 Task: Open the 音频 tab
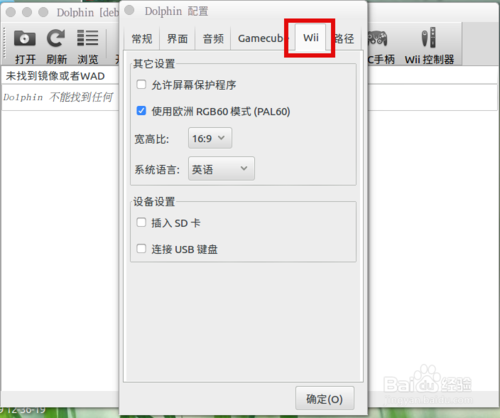(213, 39)
